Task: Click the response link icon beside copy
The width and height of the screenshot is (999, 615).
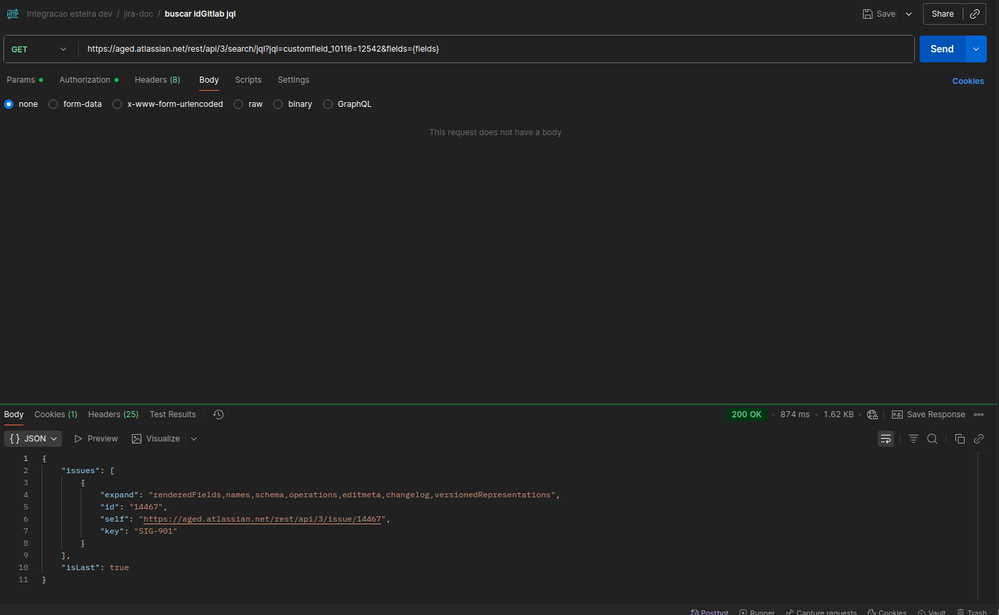Action: click(979, 438)
